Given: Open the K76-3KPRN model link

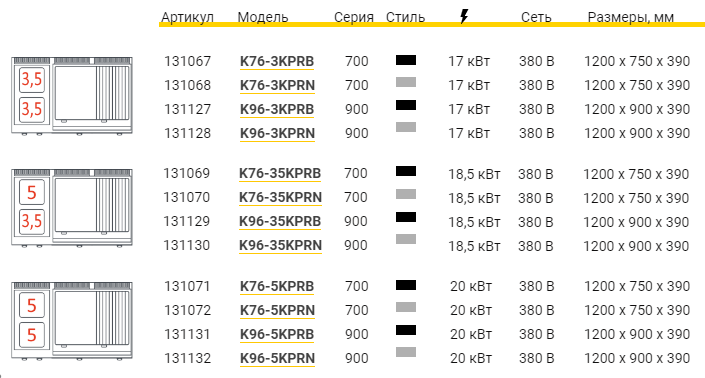Looking at the screenshot, I should click(x=277, y=85).
